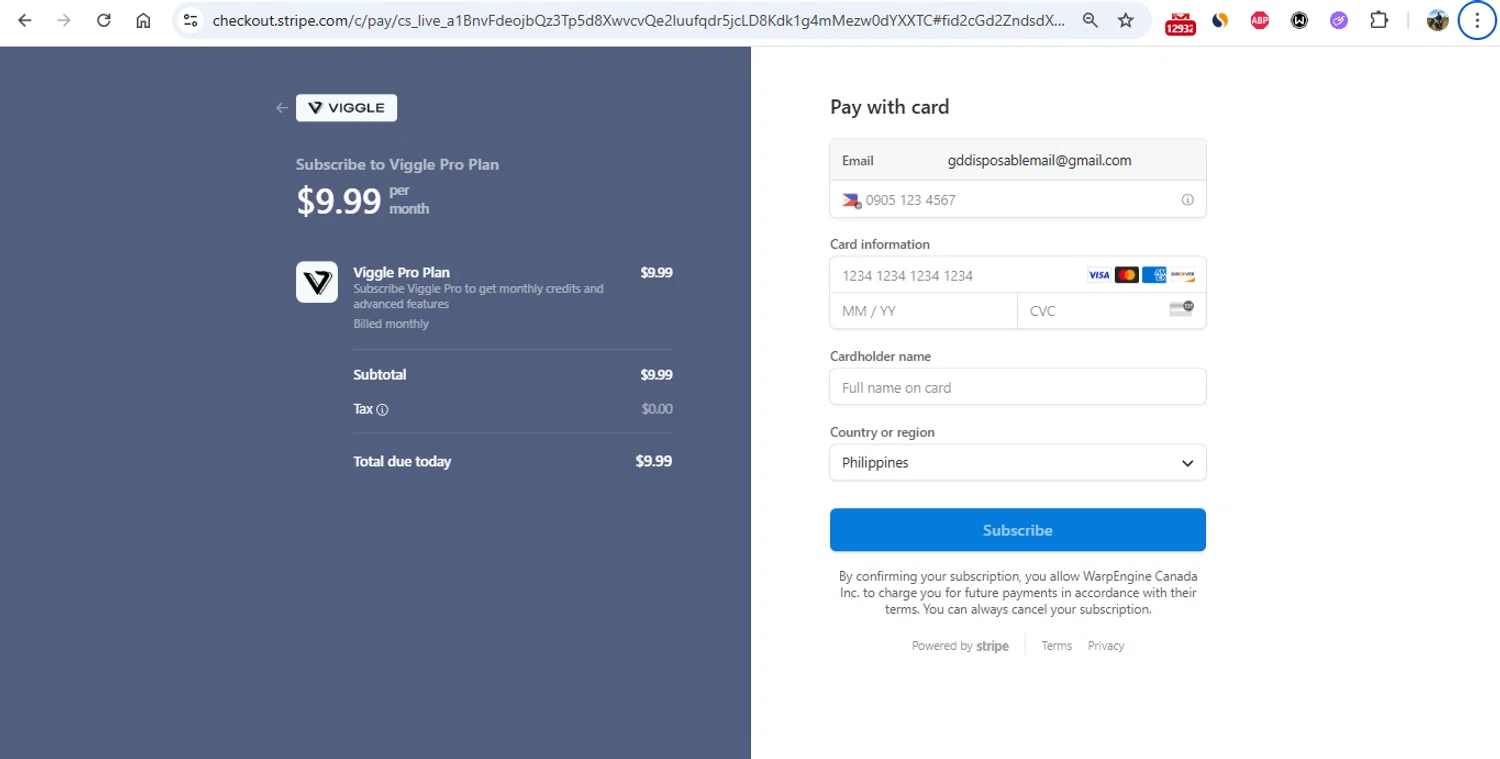Open the purple round extension icon
This screenshot has width=1500, height=759.
(1339, 20)
